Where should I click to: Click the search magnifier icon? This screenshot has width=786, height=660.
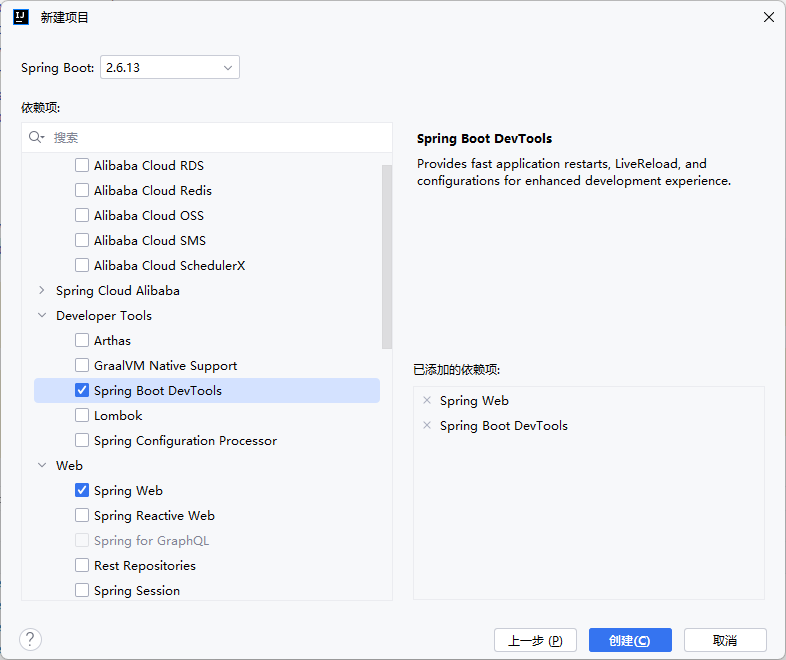(x=36, y=137)
